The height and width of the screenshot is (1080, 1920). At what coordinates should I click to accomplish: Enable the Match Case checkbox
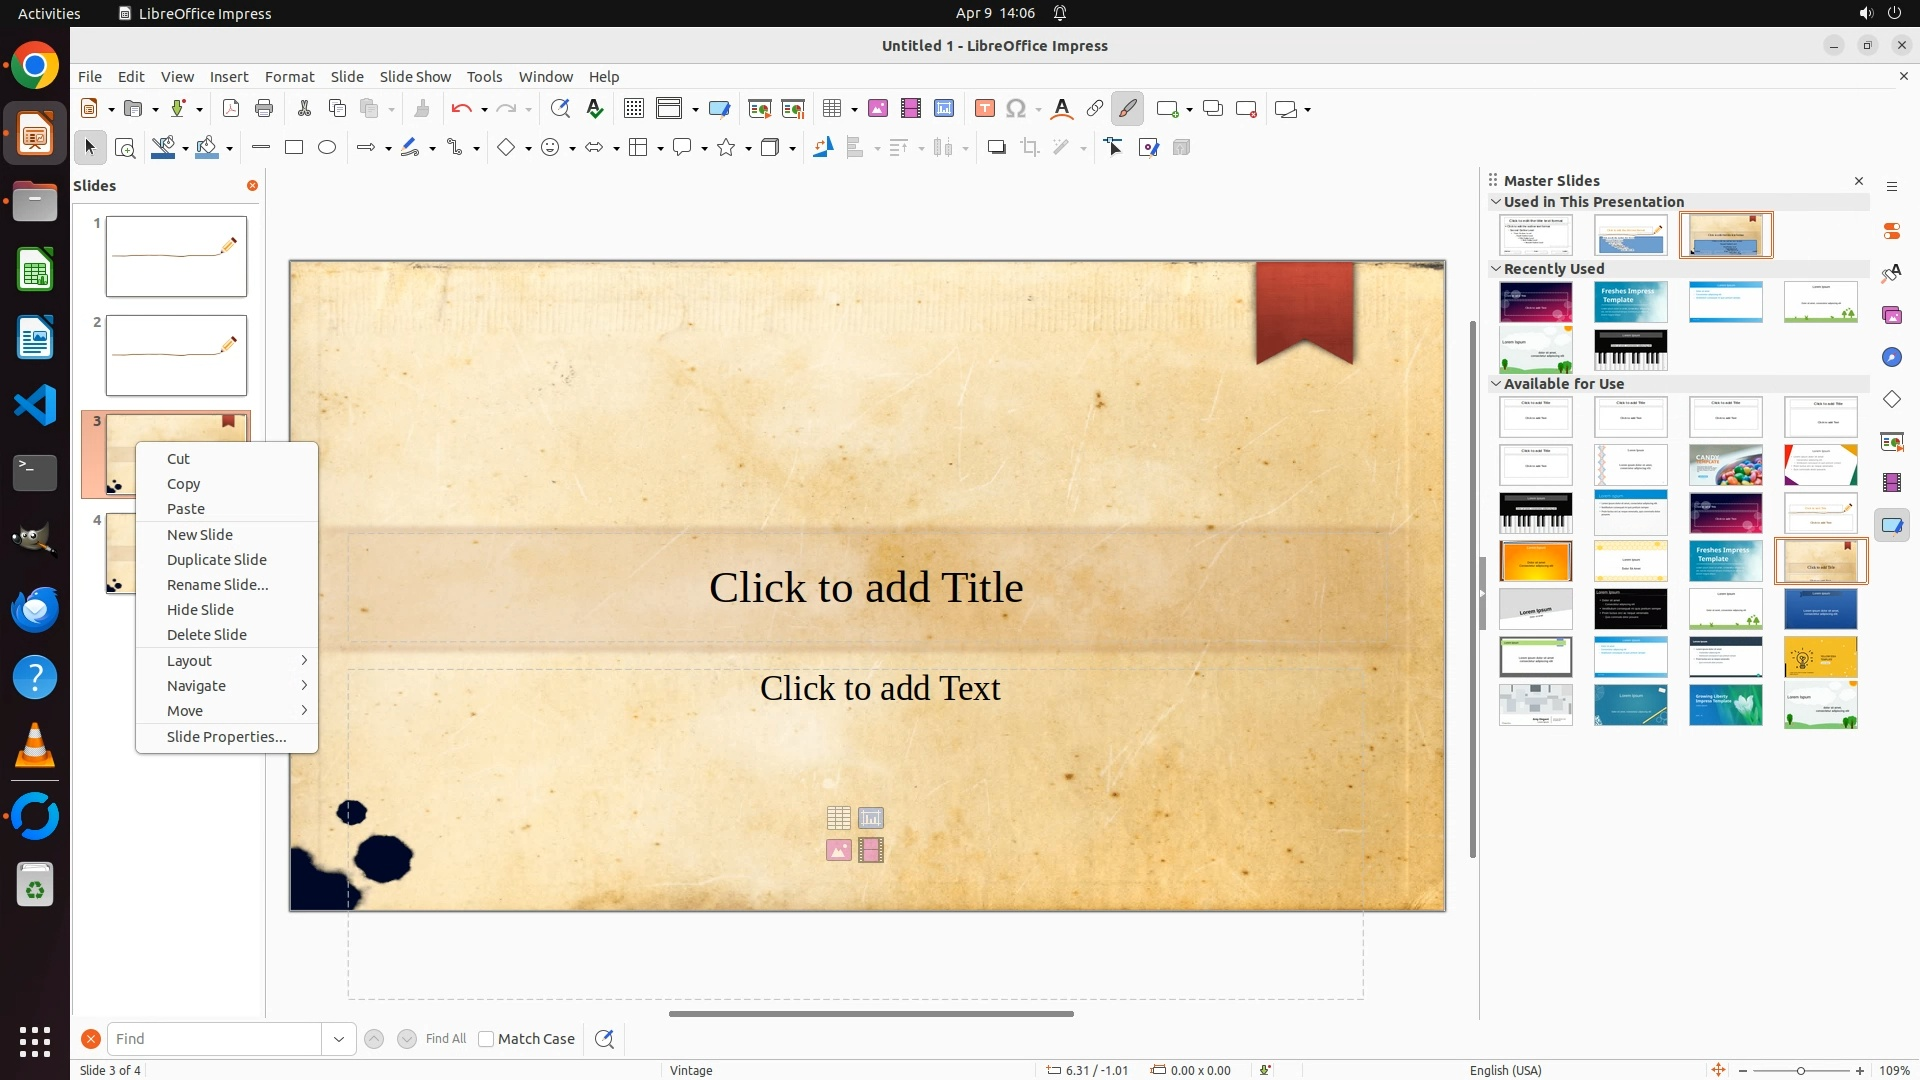(x=486, y=1039)
